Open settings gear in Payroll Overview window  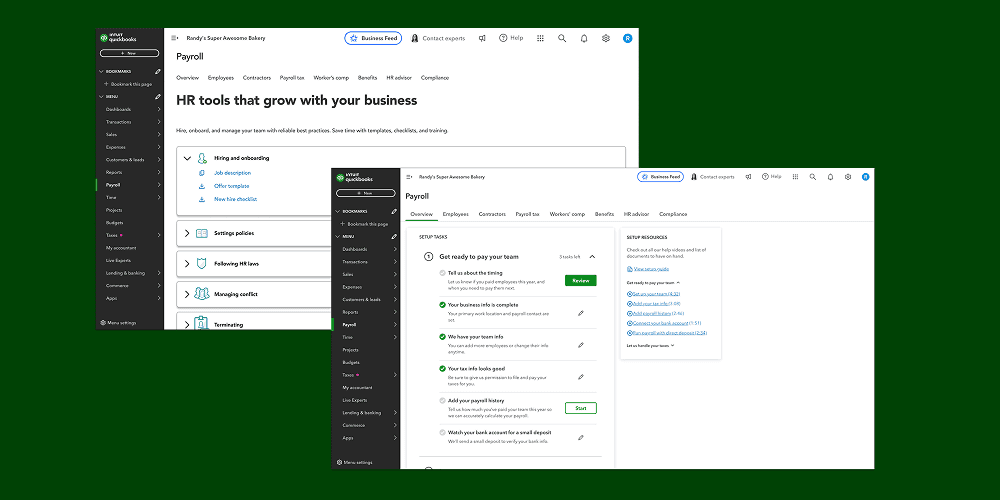(848, 177)
